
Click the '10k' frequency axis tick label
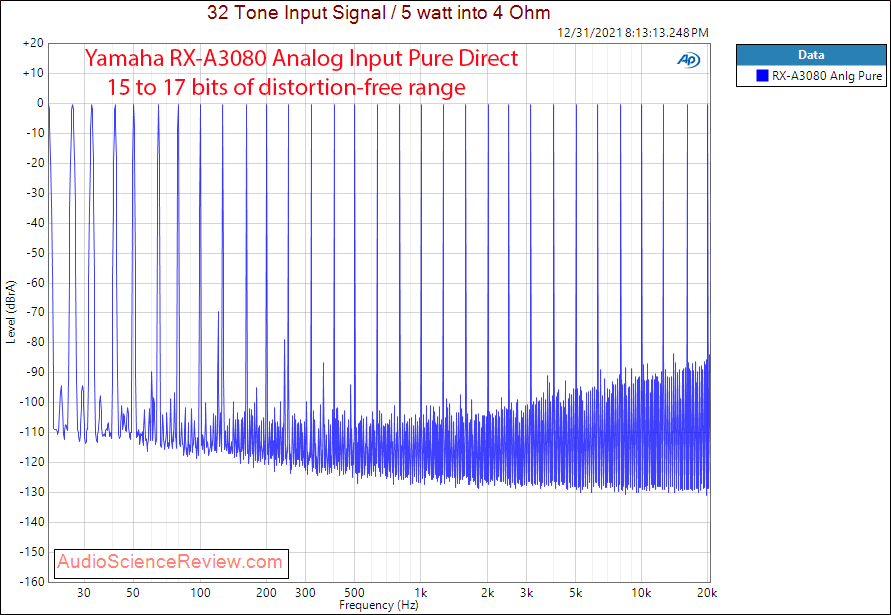pyautogui.click(x=641, y=593)
